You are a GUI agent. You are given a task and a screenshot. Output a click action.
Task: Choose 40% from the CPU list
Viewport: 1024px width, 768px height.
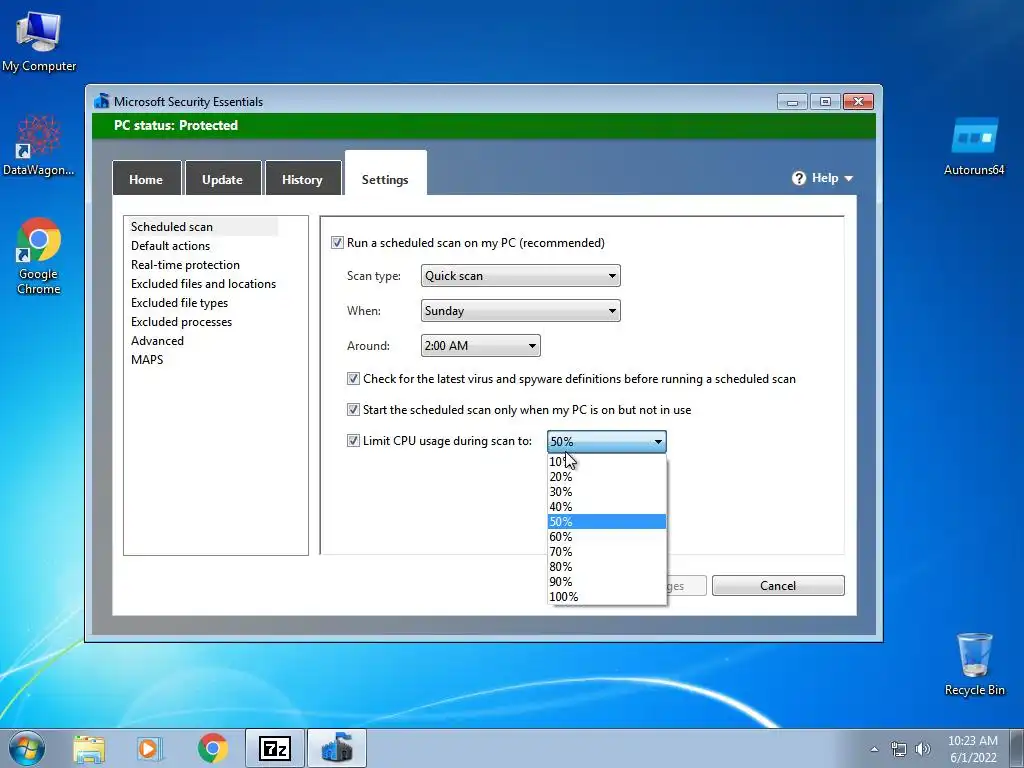point(607,507)
